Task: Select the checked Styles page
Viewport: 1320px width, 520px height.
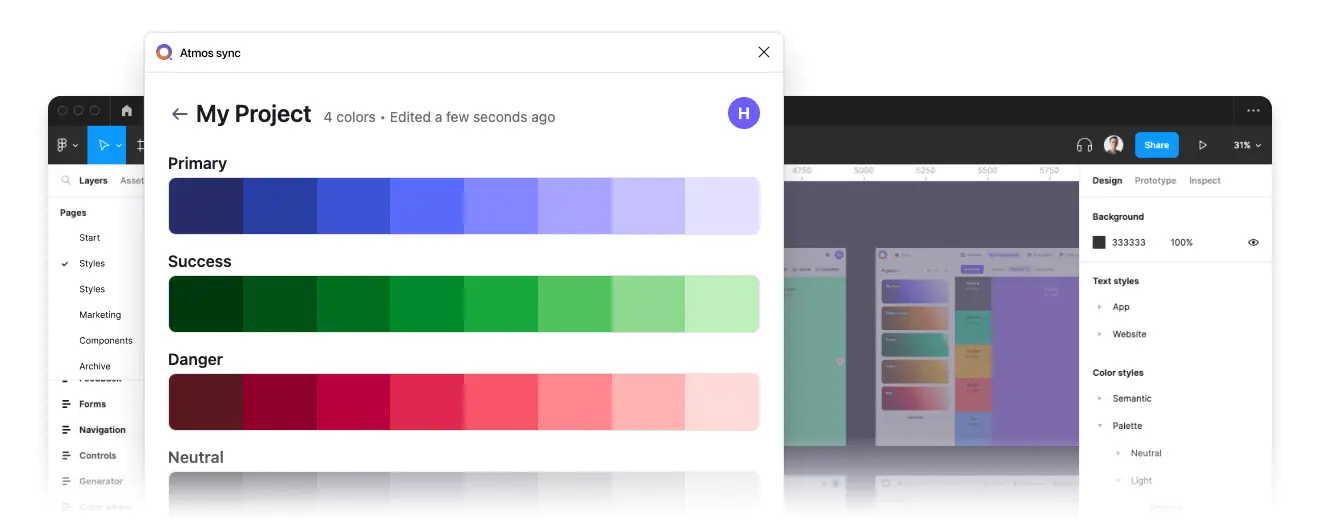Action: click(92, 264)
